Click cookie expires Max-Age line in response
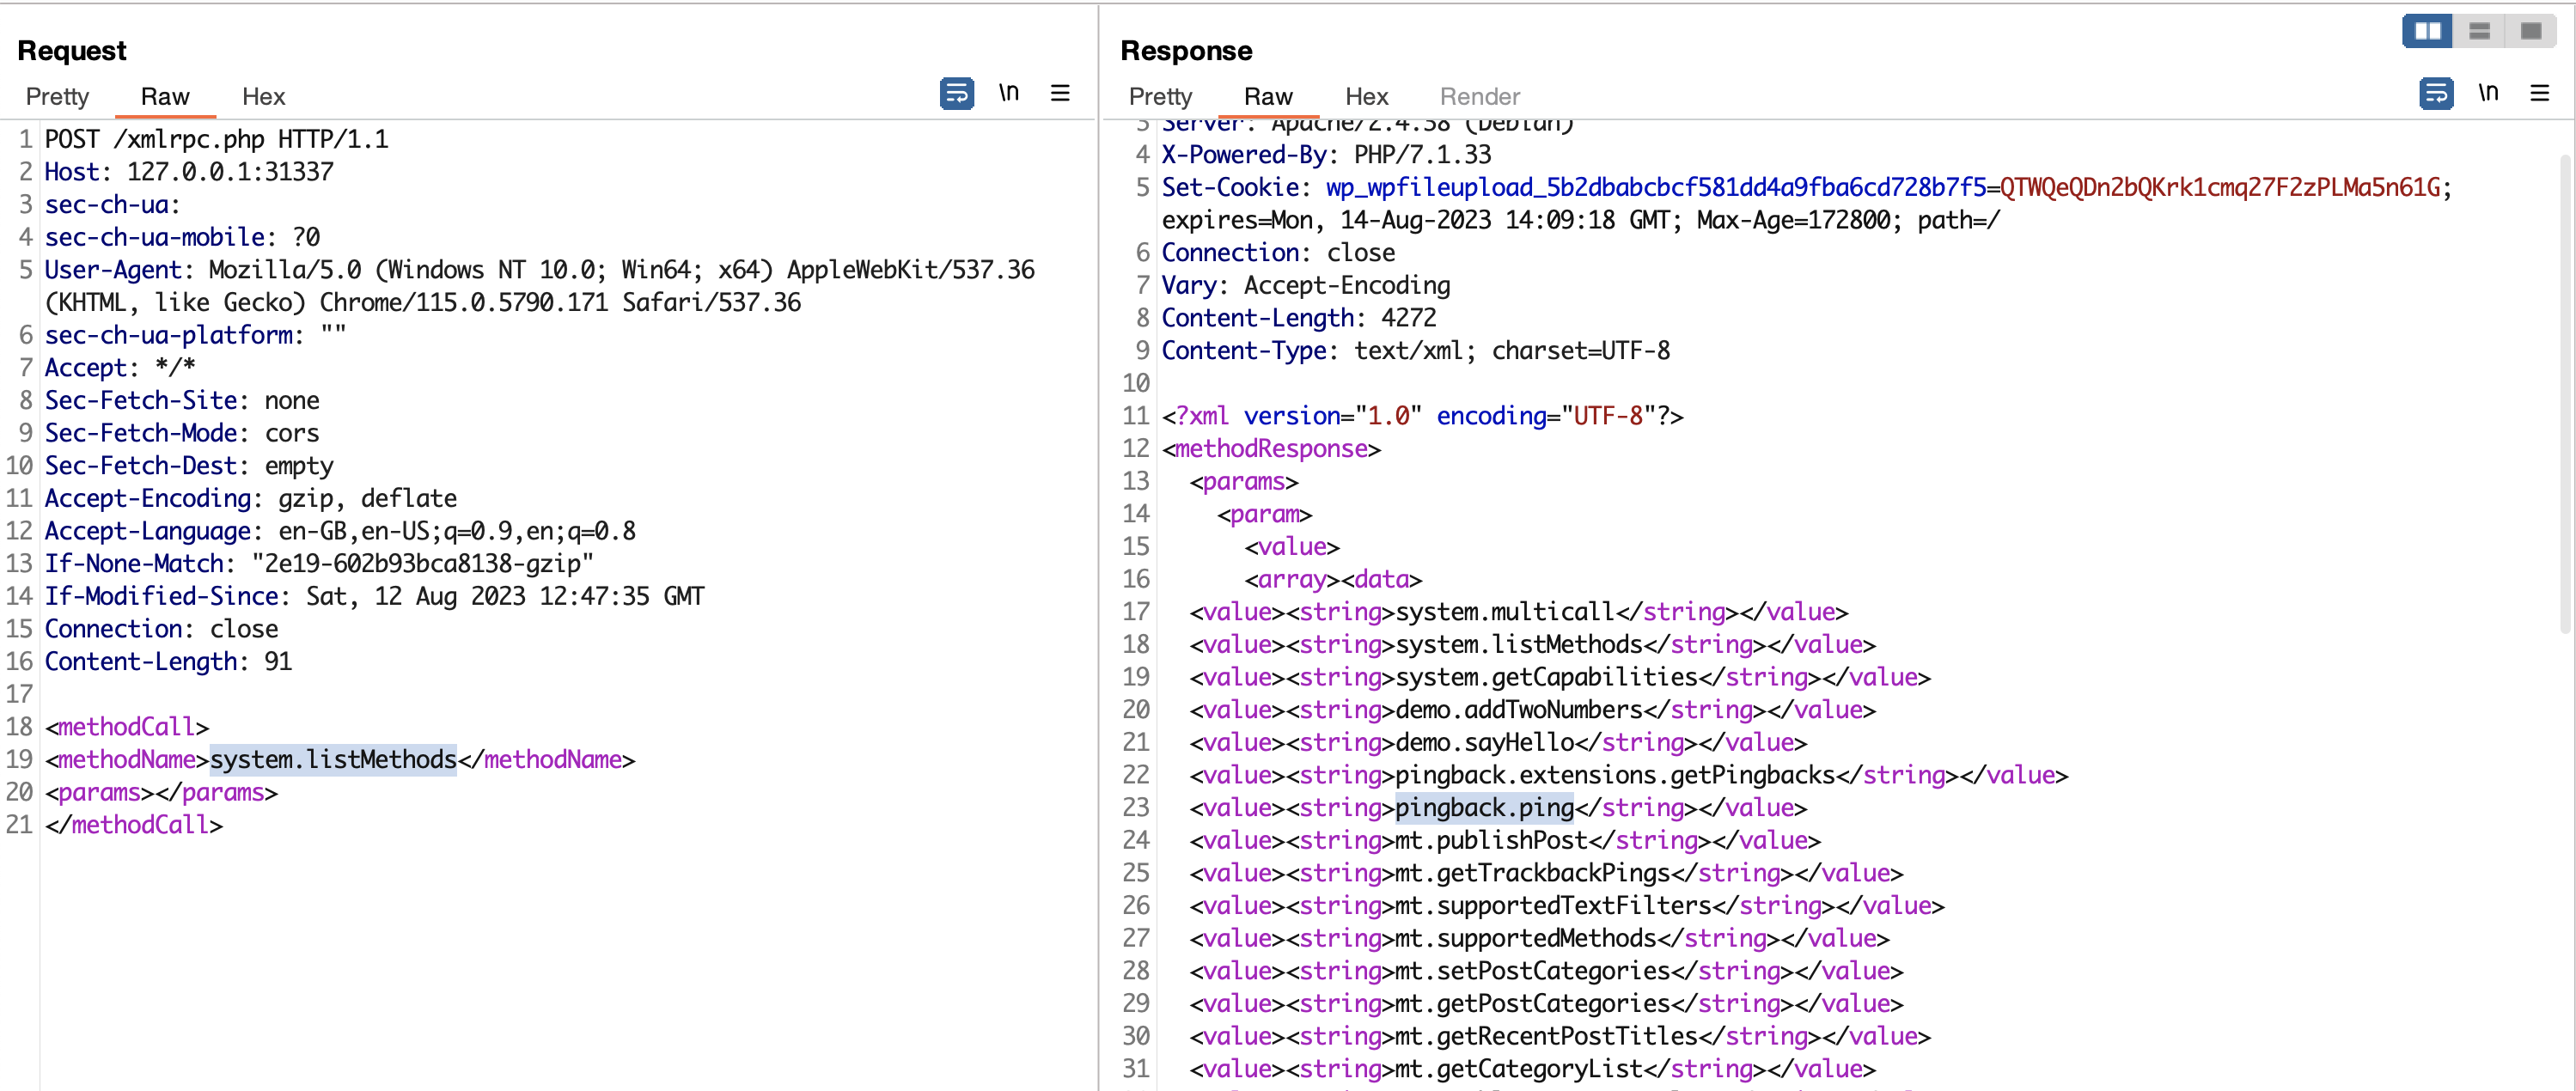Screen dimensions: 2576x1091 [x=1580, y=220]
